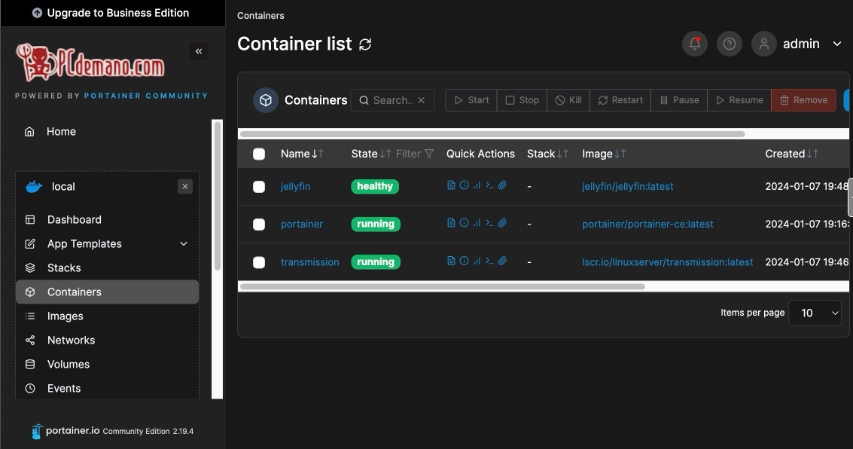Open the admin user dropdown chevron
This screenshot has height=449, width=853.
click(837, 44)
